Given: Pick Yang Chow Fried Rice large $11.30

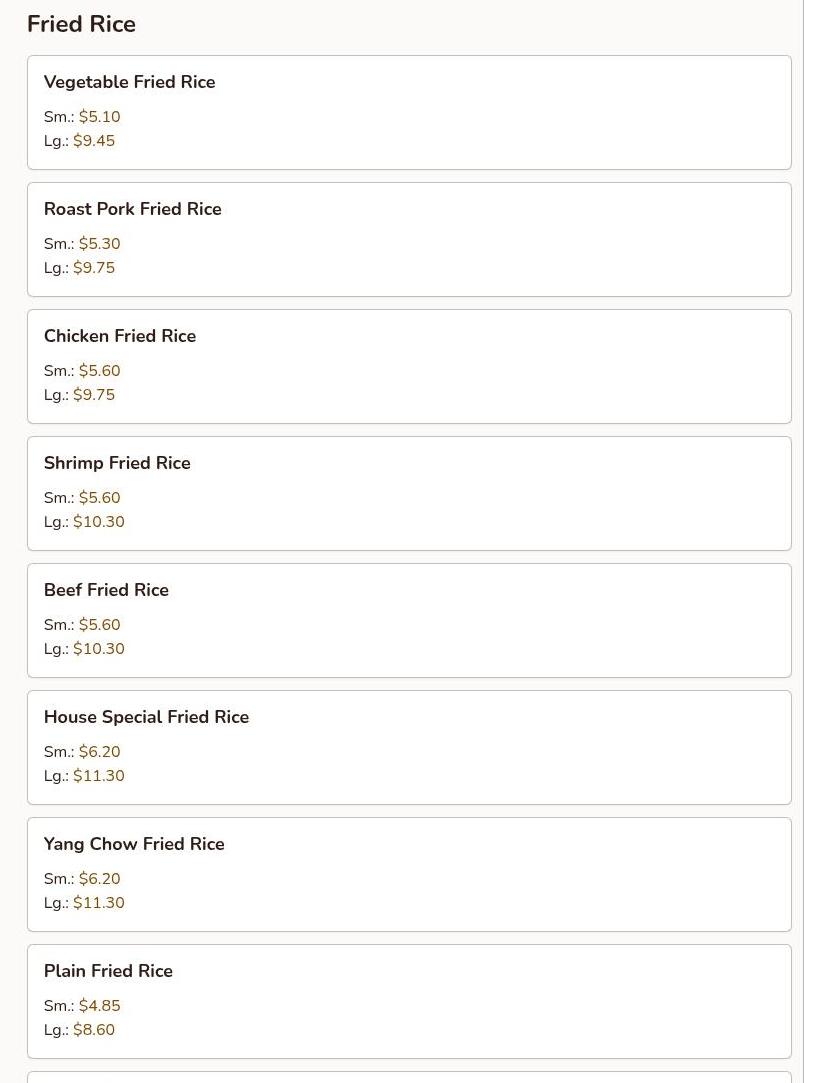Looking at the screenshot, I should 99,903.
